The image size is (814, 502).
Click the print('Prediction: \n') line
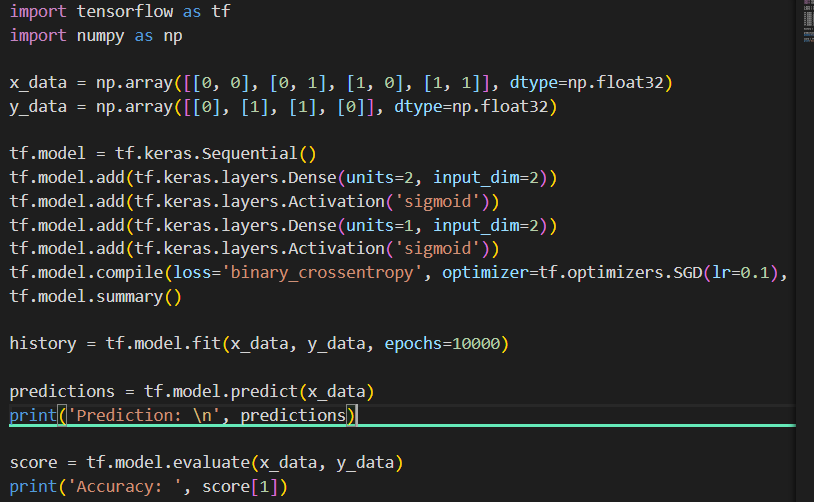click(183, 415)
